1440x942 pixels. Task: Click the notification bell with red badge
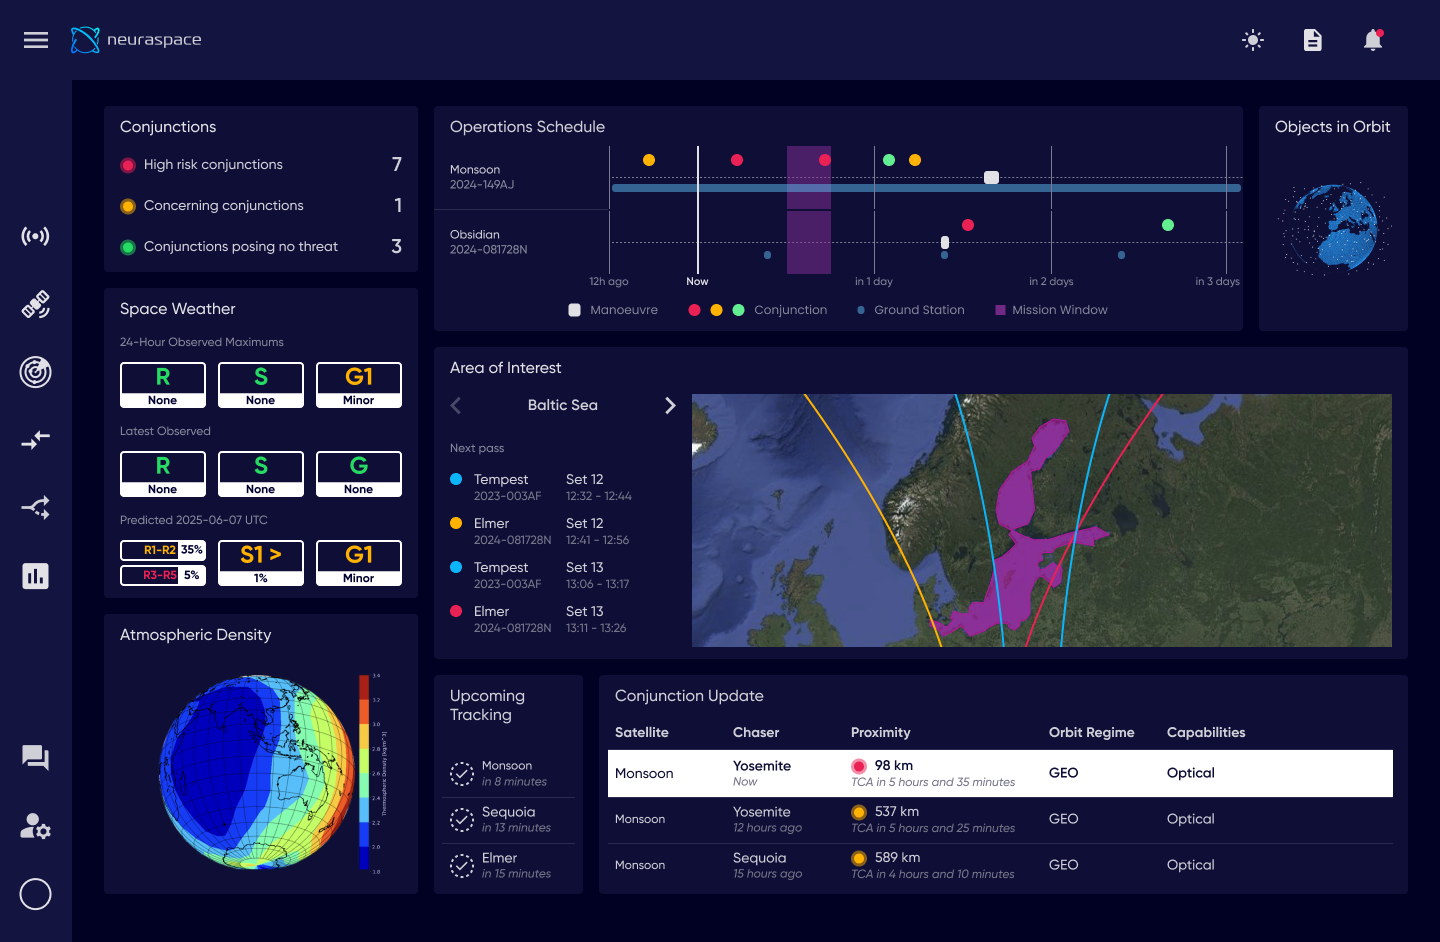(x=1372, y=40)
